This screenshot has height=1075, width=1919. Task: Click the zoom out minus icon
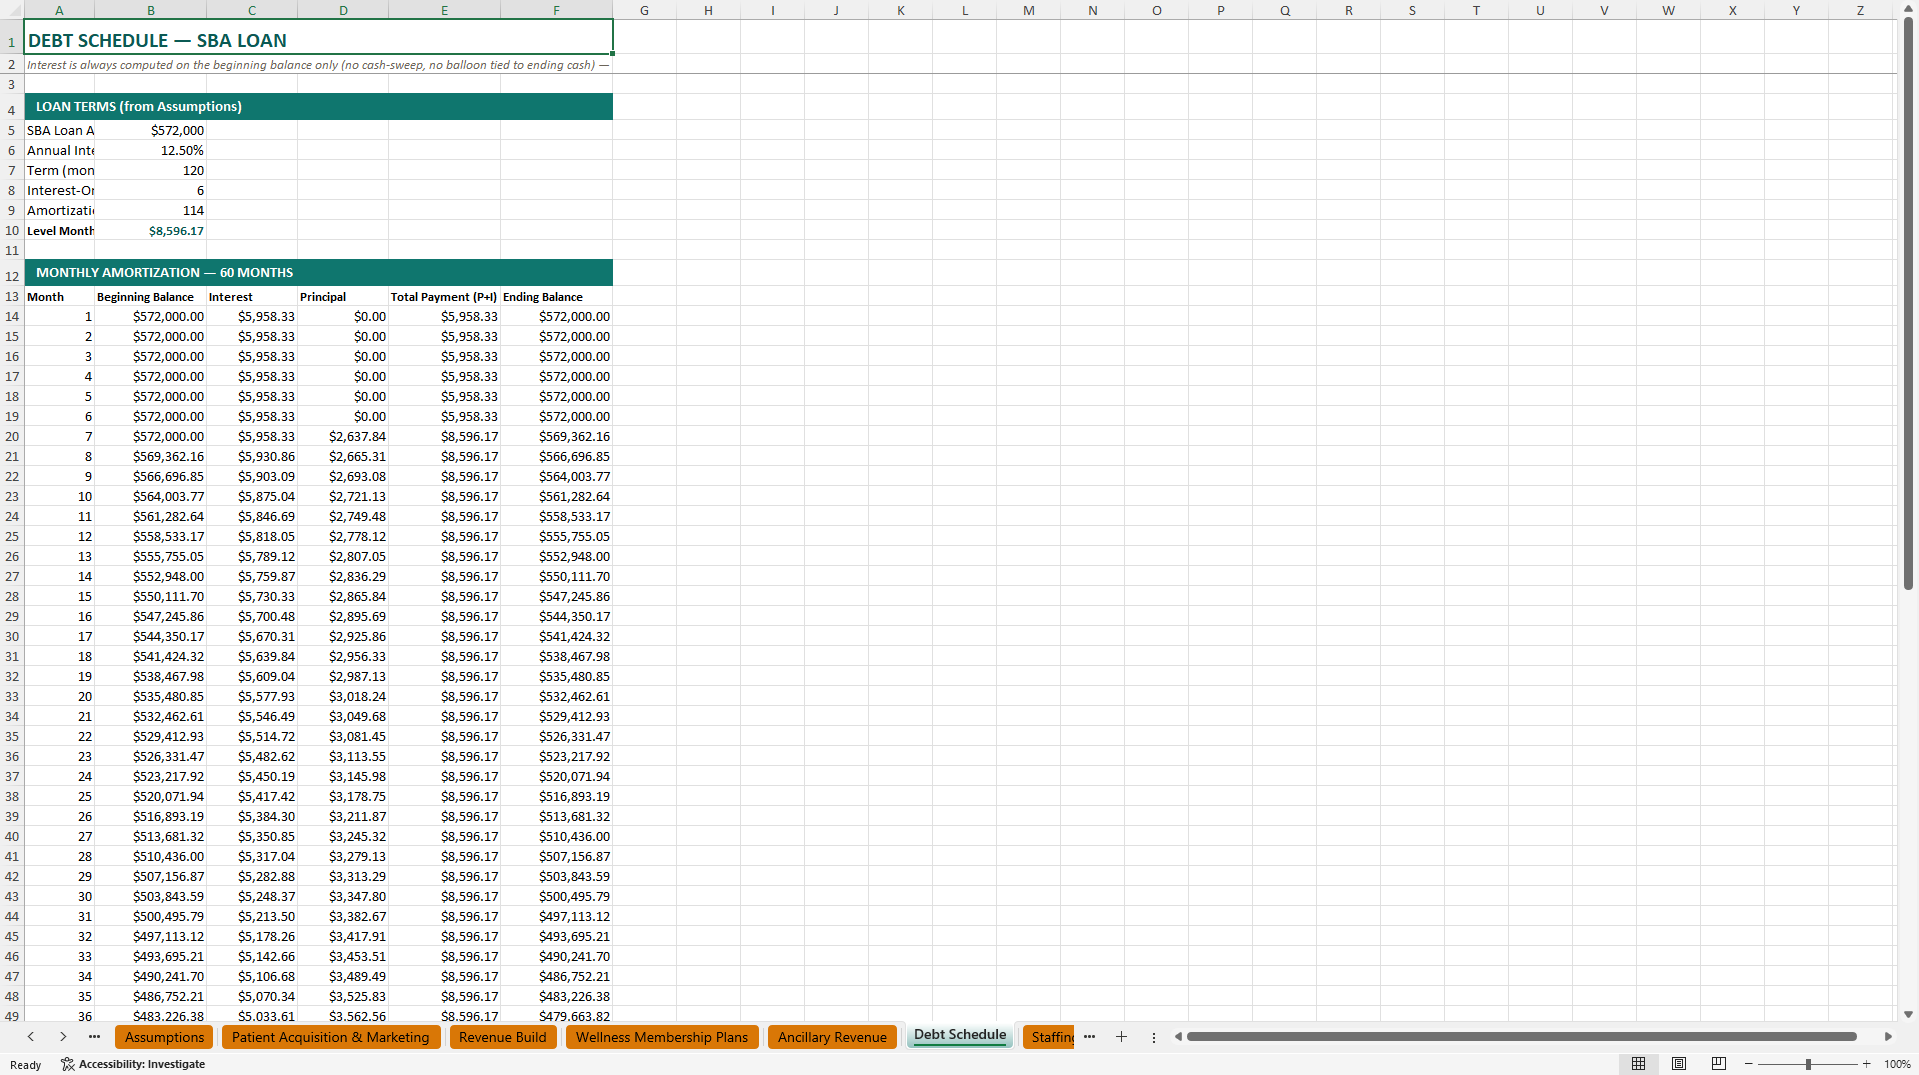pyautogui.click(x=1749, y=1064)
